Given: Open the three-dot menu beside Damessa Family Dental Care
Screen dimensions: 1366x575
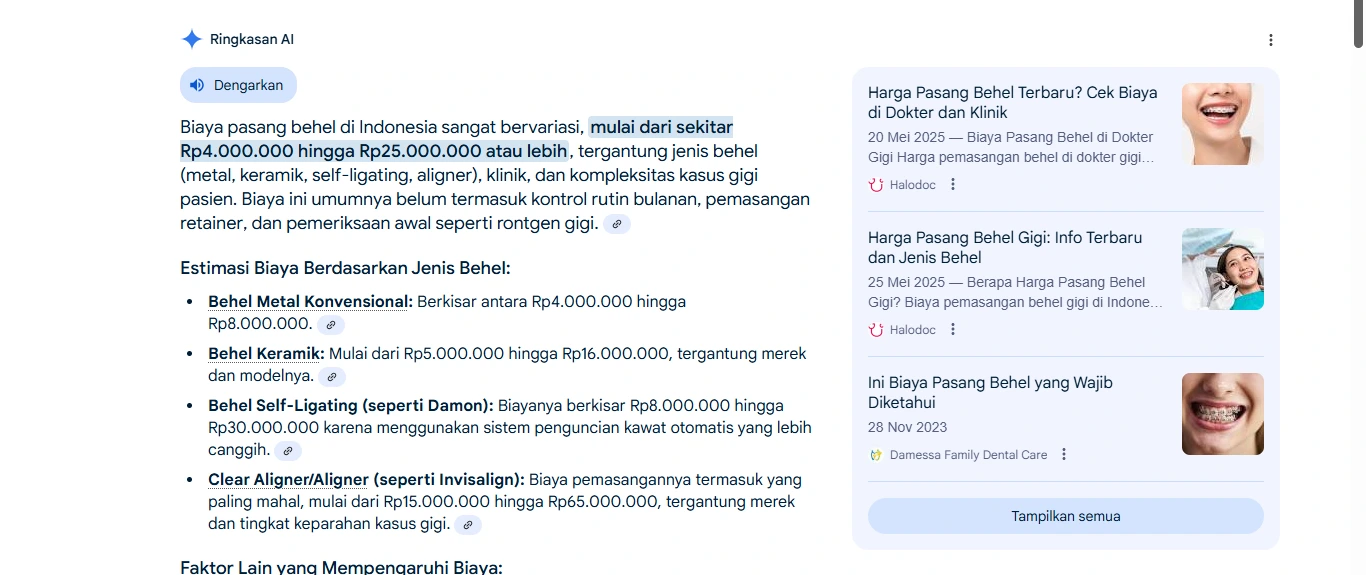Looking at the screenshot, I should pos(1064,454).
